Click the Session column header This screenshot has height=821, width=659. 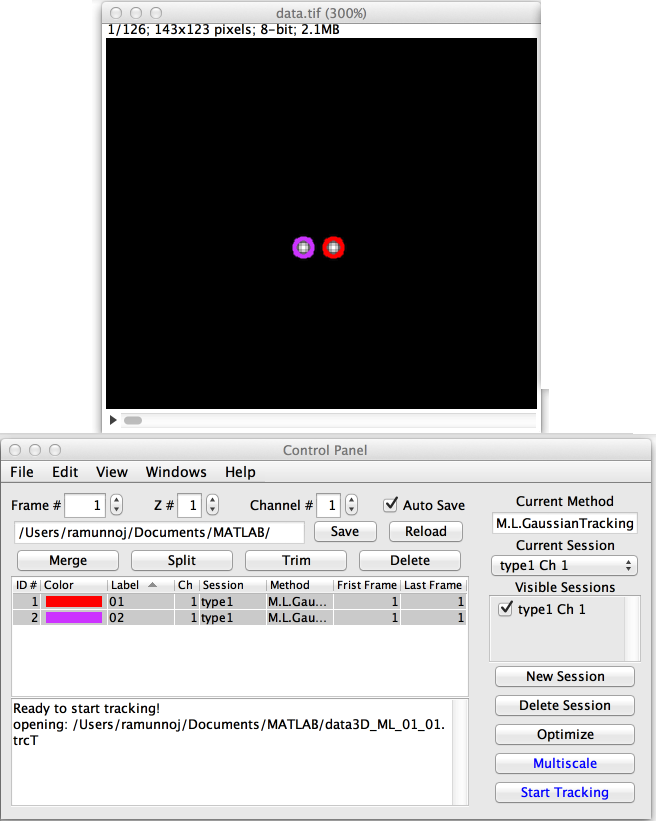pos(233,585)
